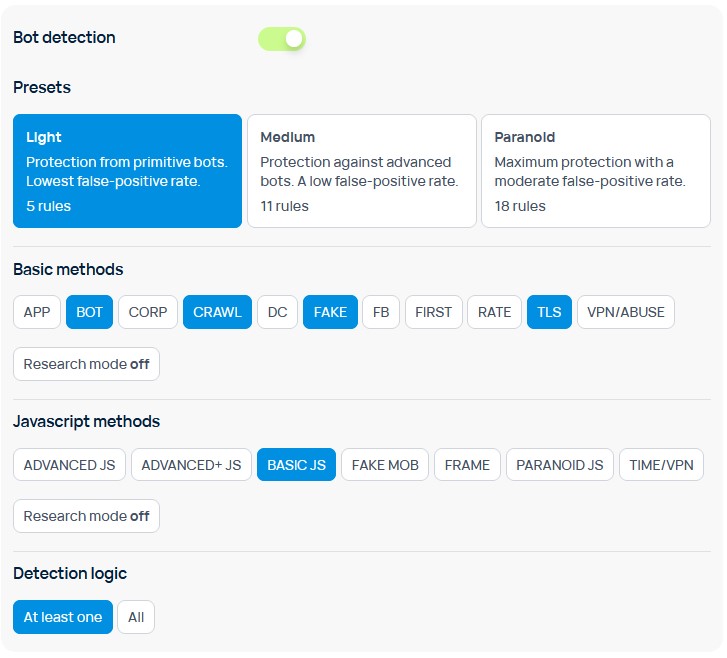Turn on PARANOID JS method

click(559, 465)
